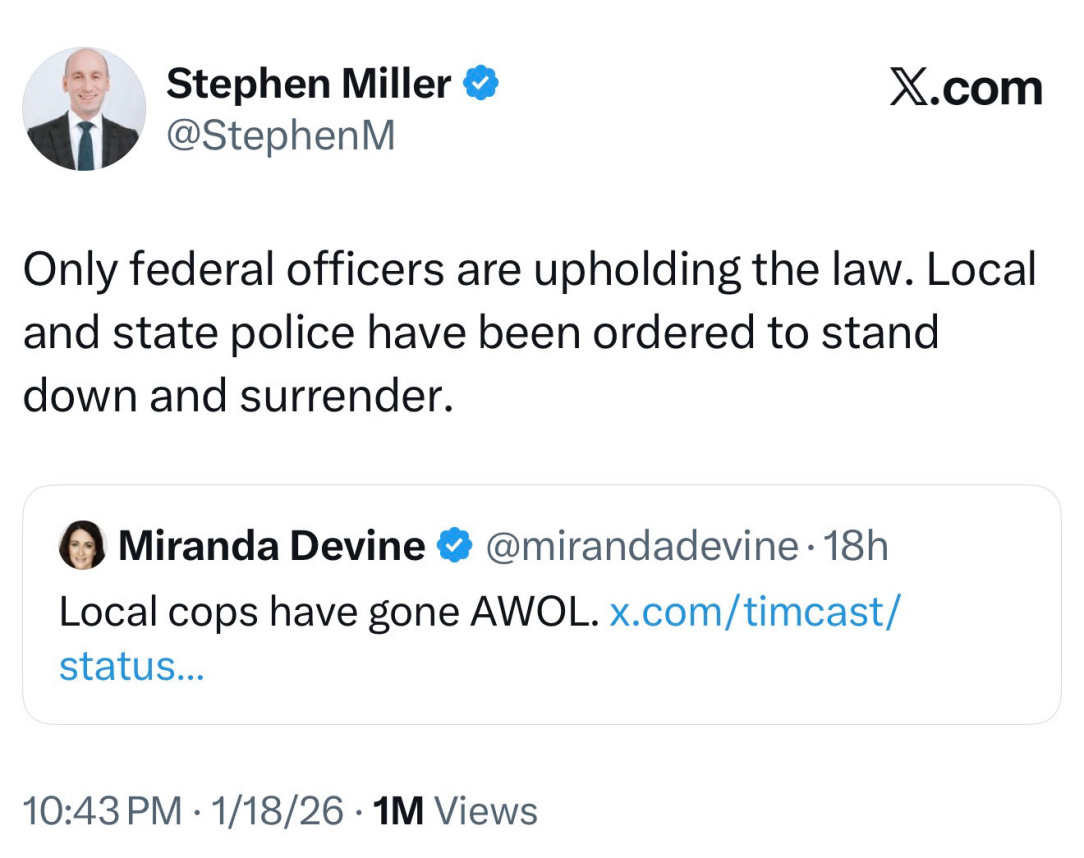Click the Miranda Devine name

point(272,545)
